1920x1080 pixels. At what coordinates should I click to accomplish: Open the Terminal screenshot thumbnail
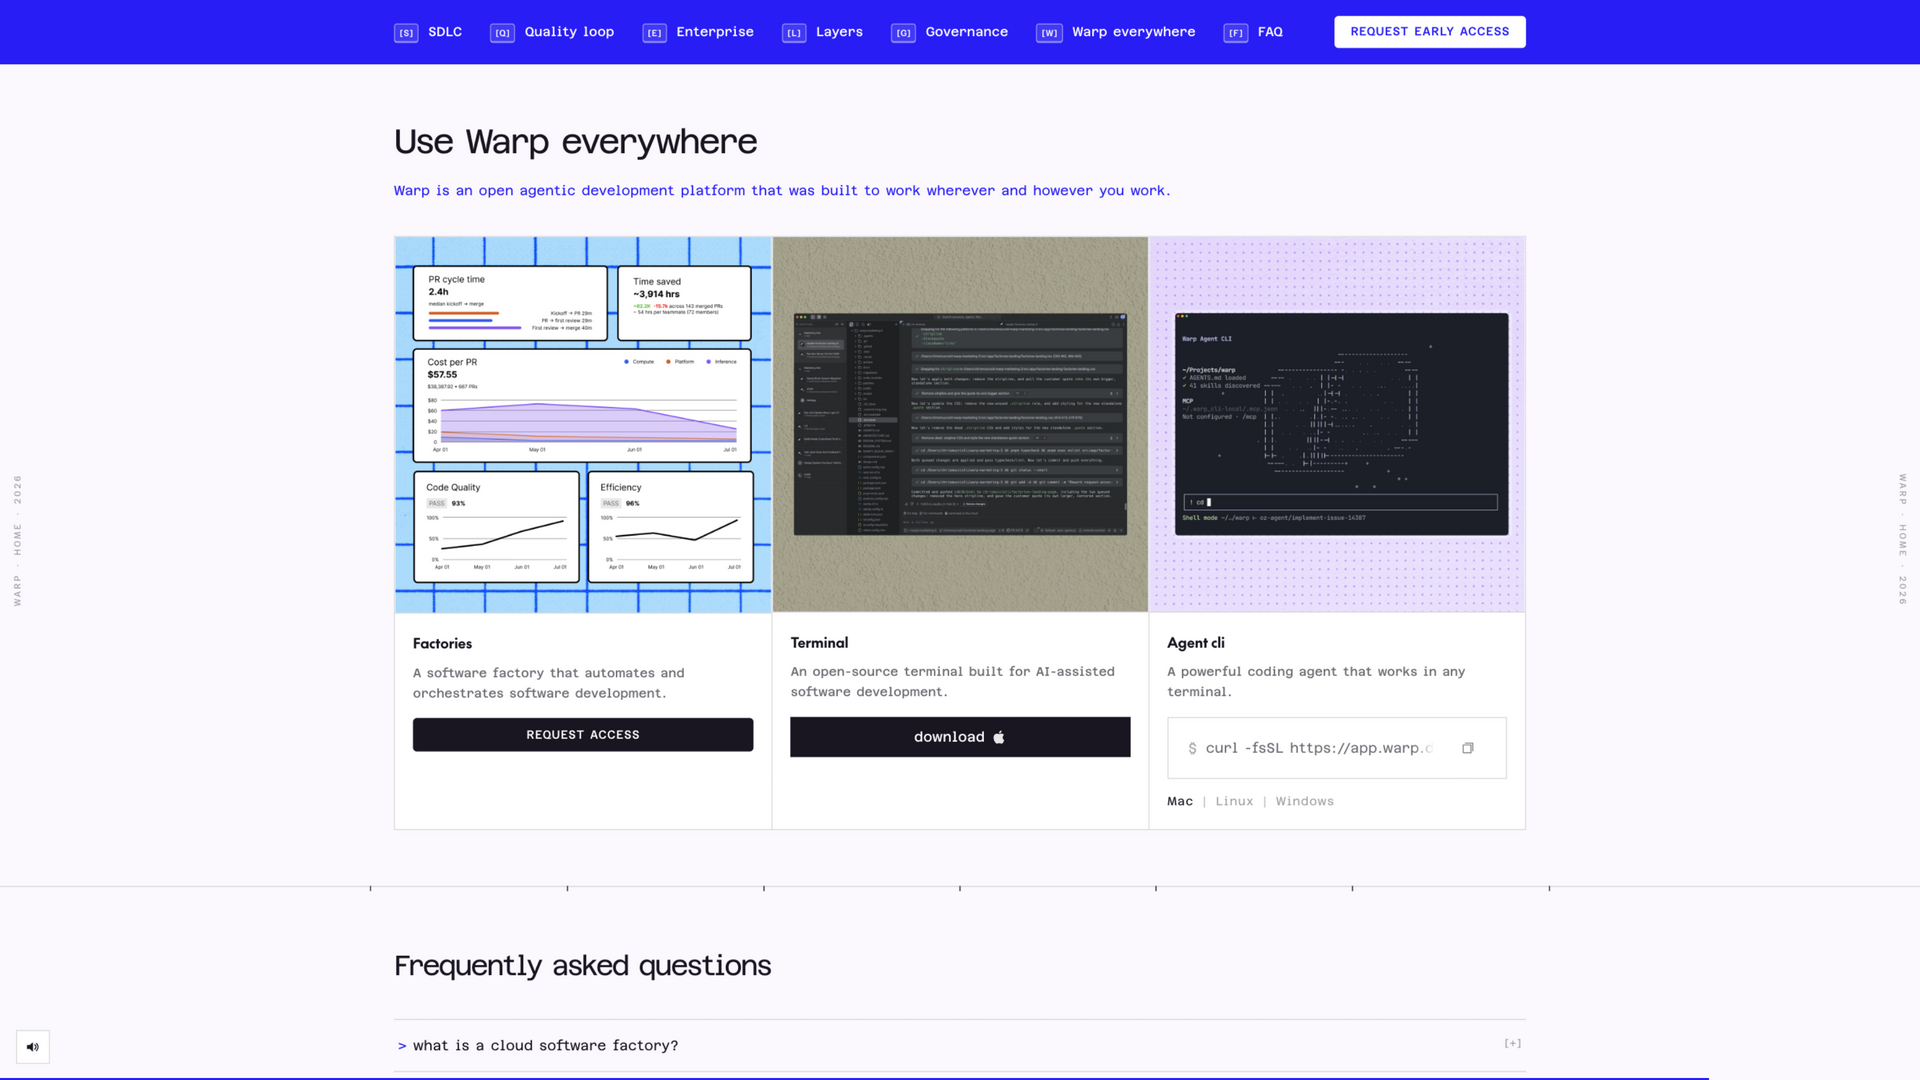pyautogui.click(x=960, y=424)
